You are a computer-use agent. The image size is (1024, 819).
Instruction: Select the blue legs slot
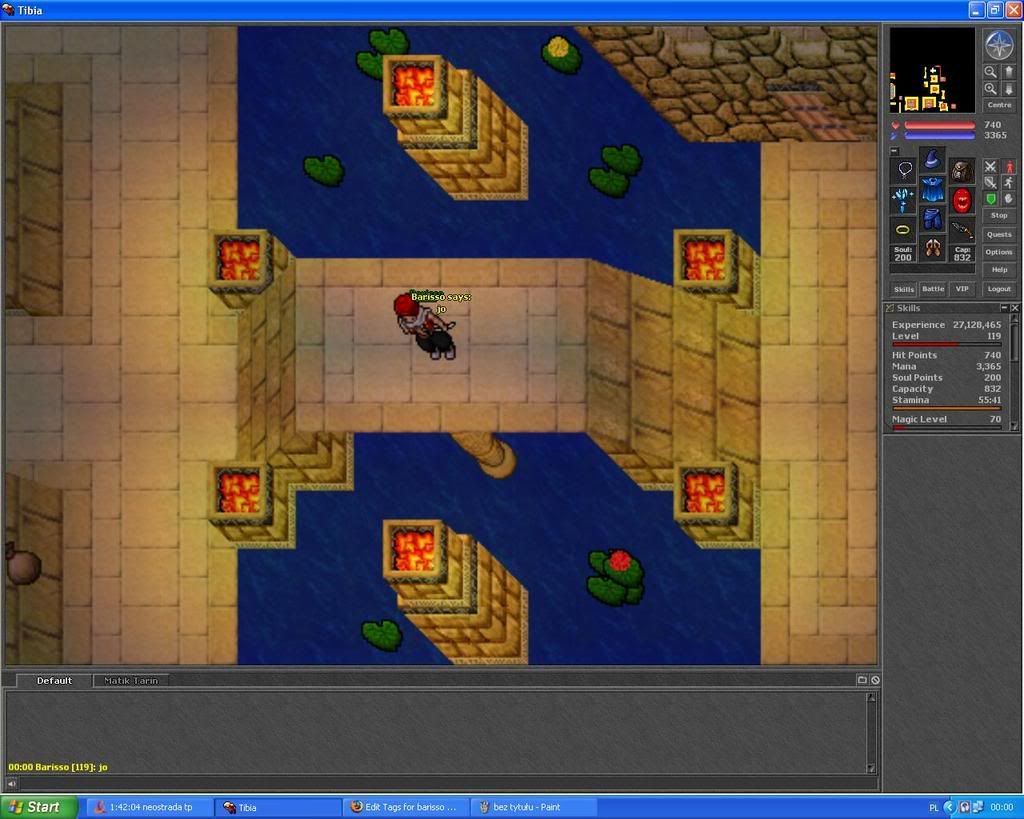pos(933,219)
